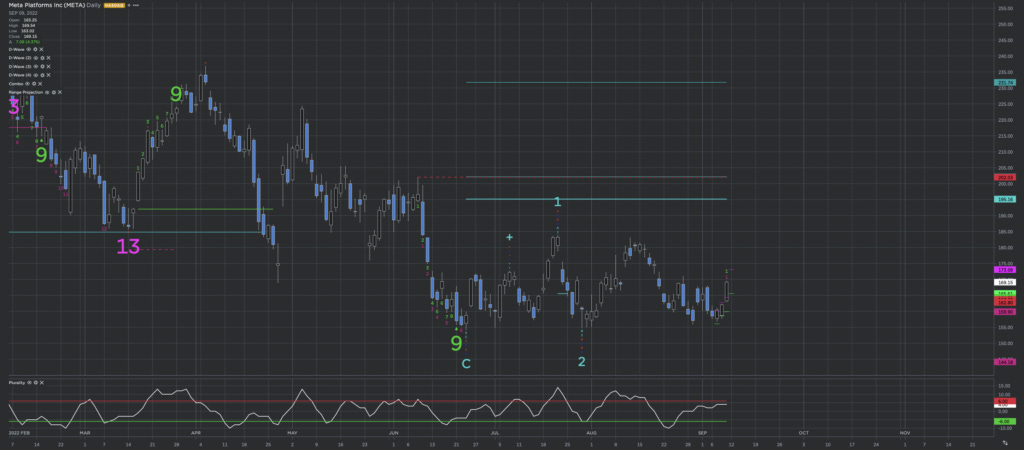Toggle visibility of the D-Wave indicator

tap(29, 50)
